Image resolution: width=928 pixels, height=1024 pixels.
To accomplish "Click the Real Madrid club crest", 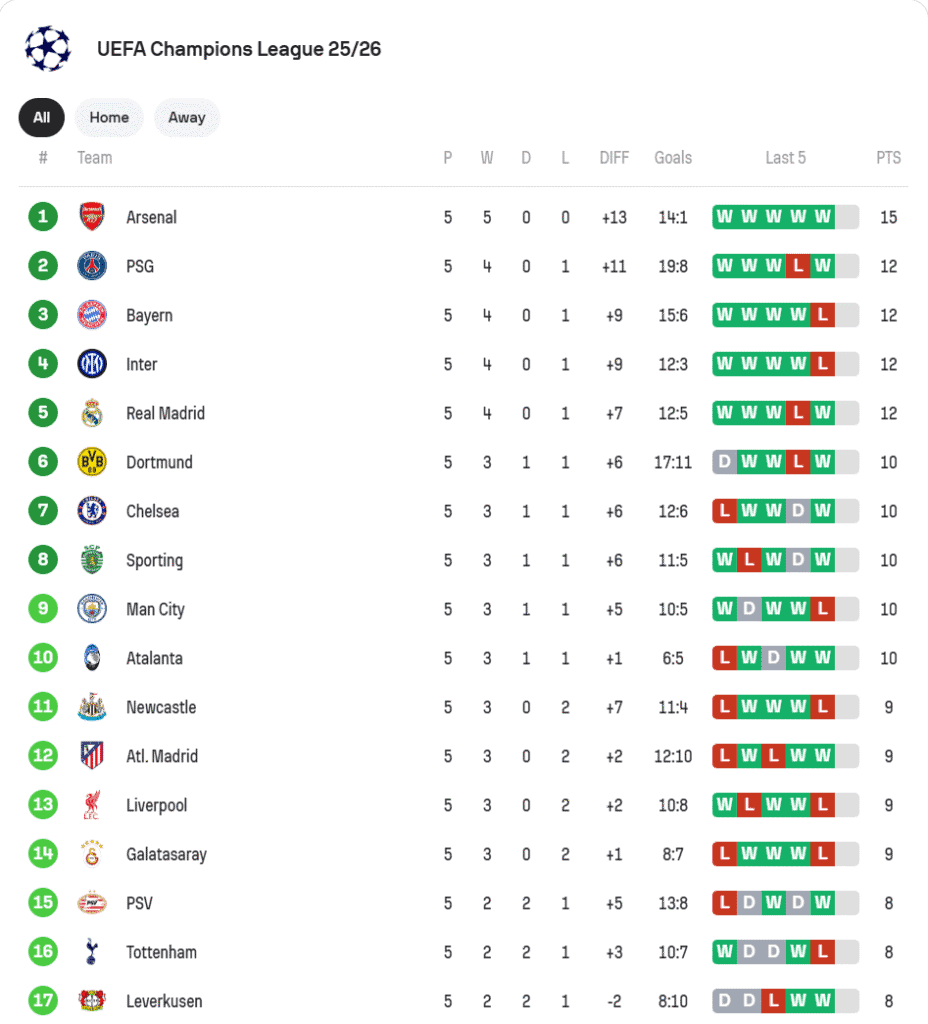I will pyautogui.click(x=92, y=413).
